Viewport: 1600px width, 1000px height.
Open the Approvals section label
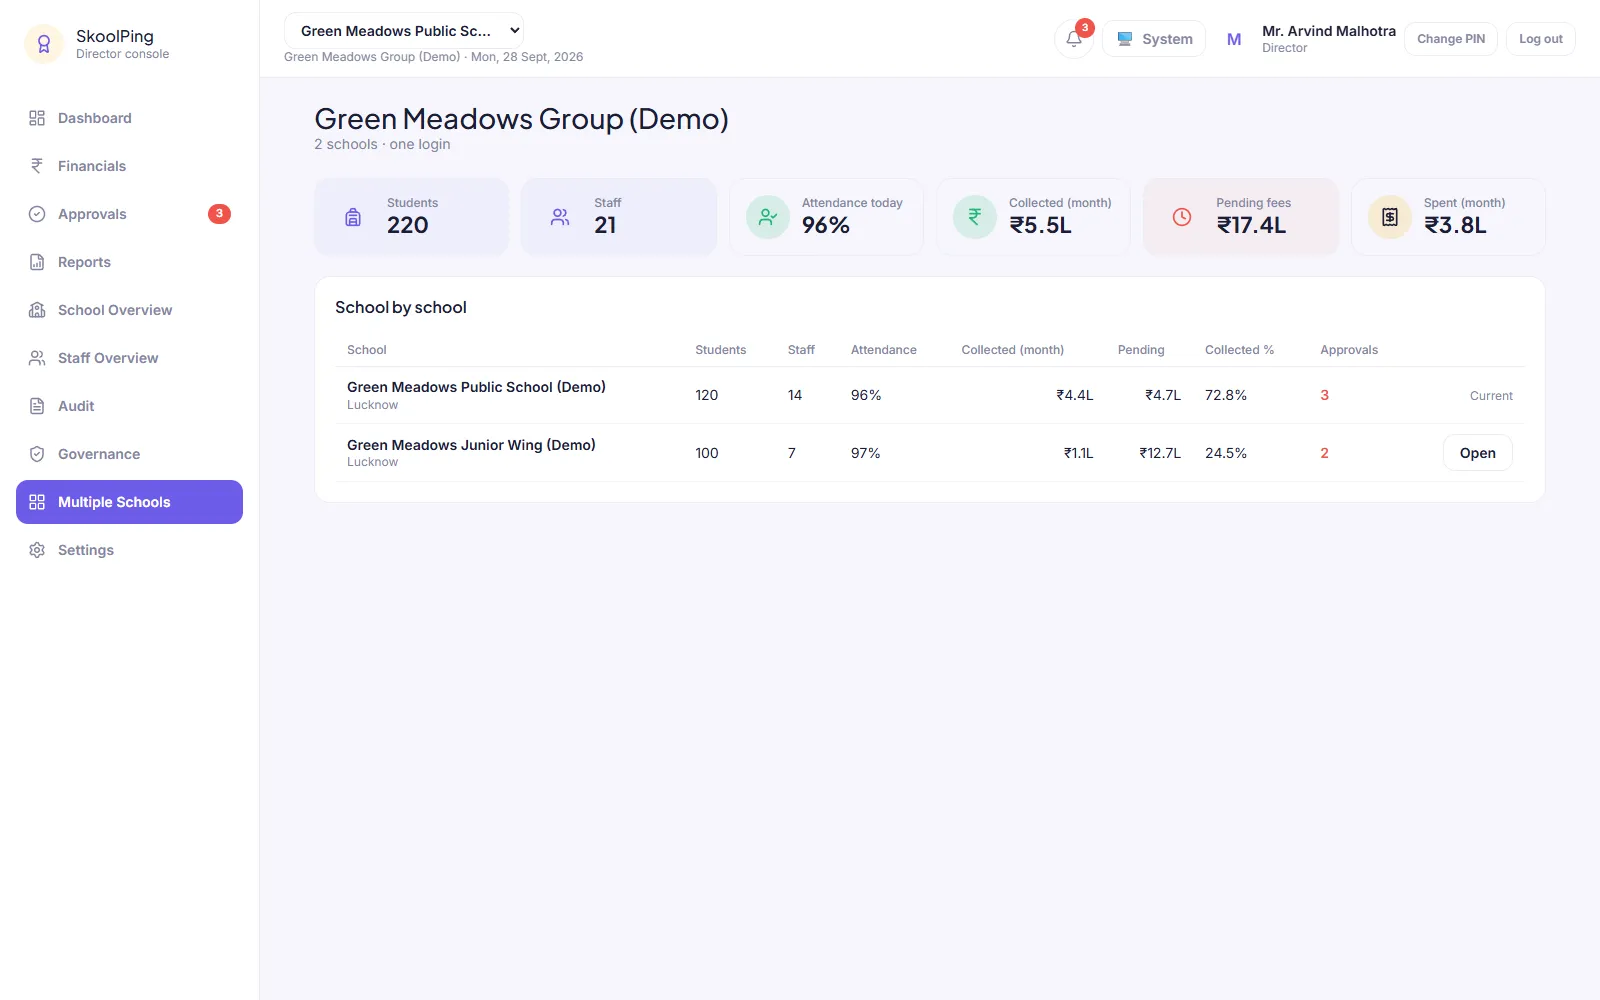coord(92,214)
